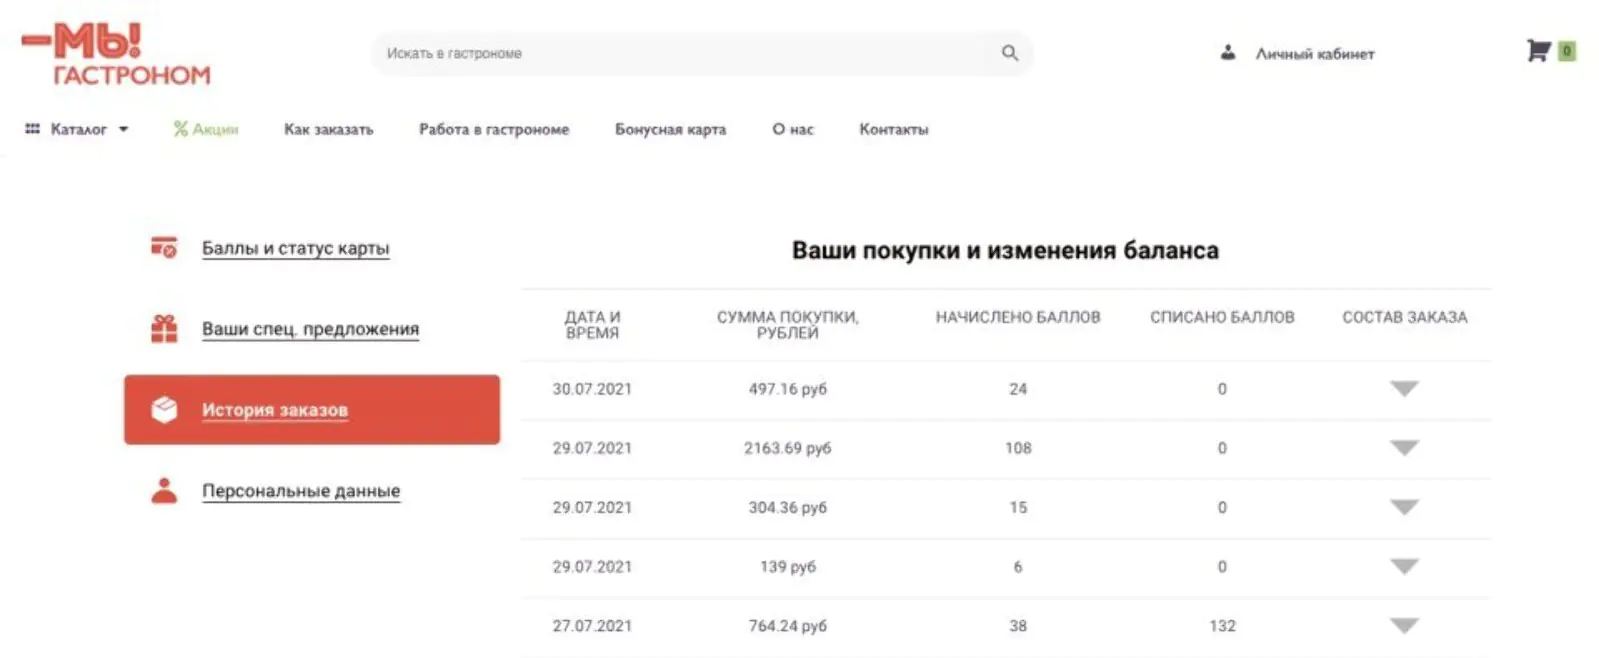The height and width of the screenshot is (658, 1599).
Task: Click the accrued points value 38
Action: 1018,626
